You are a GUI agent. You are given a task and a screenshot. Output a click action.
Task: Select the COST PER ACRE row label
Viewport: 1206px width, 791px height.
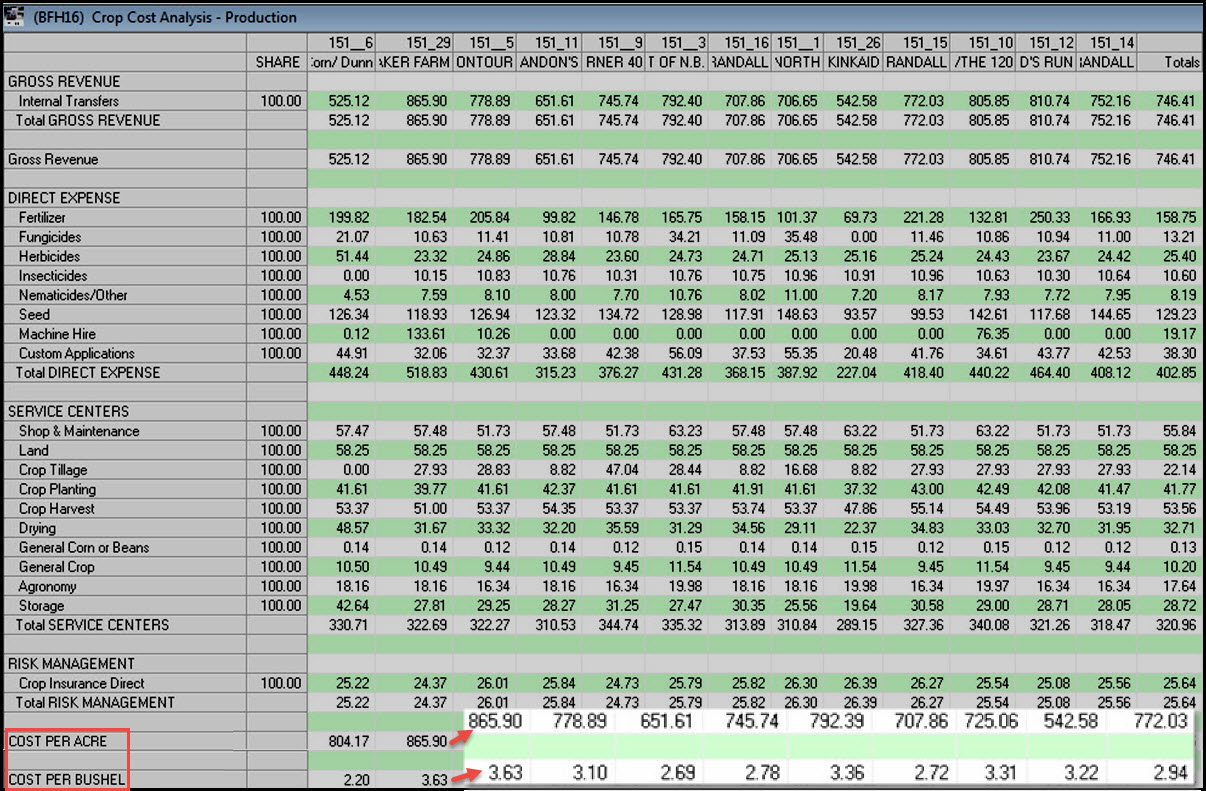57,741
